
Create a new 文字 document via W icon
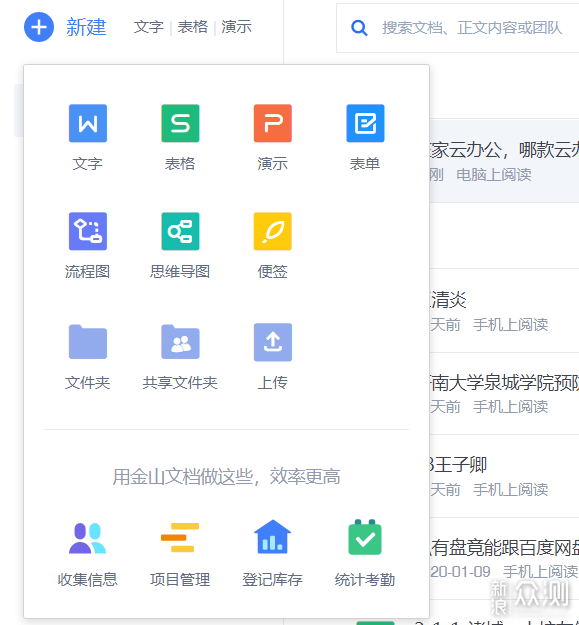tap(88, 123)
